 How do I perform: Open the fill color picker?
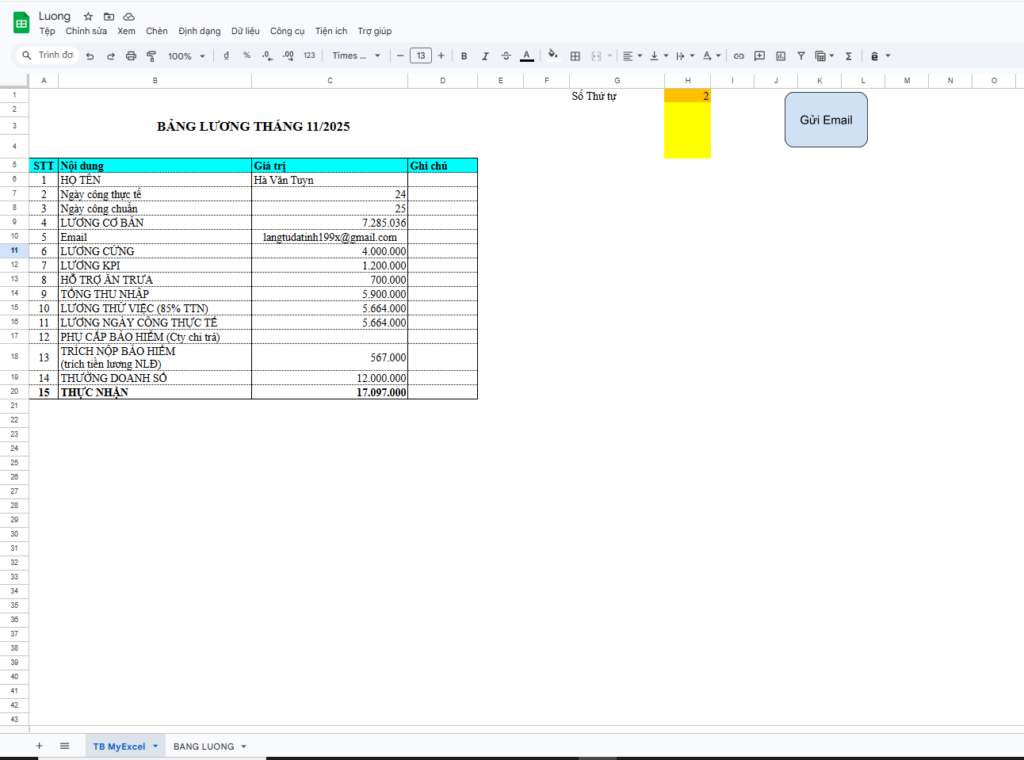pyautogui.click(x=553, y=56)
